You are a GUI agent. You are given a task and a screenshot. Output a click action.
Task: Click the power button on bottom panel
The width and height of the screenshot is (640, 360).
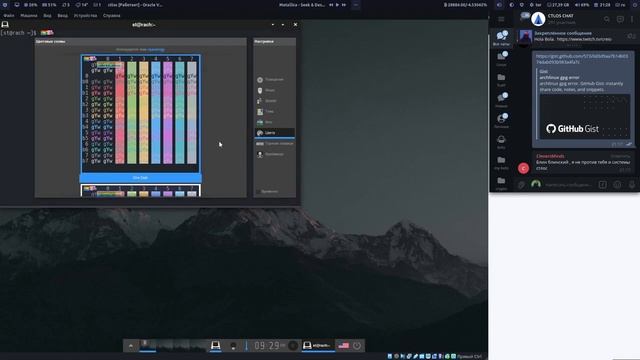tap(357, 346)
